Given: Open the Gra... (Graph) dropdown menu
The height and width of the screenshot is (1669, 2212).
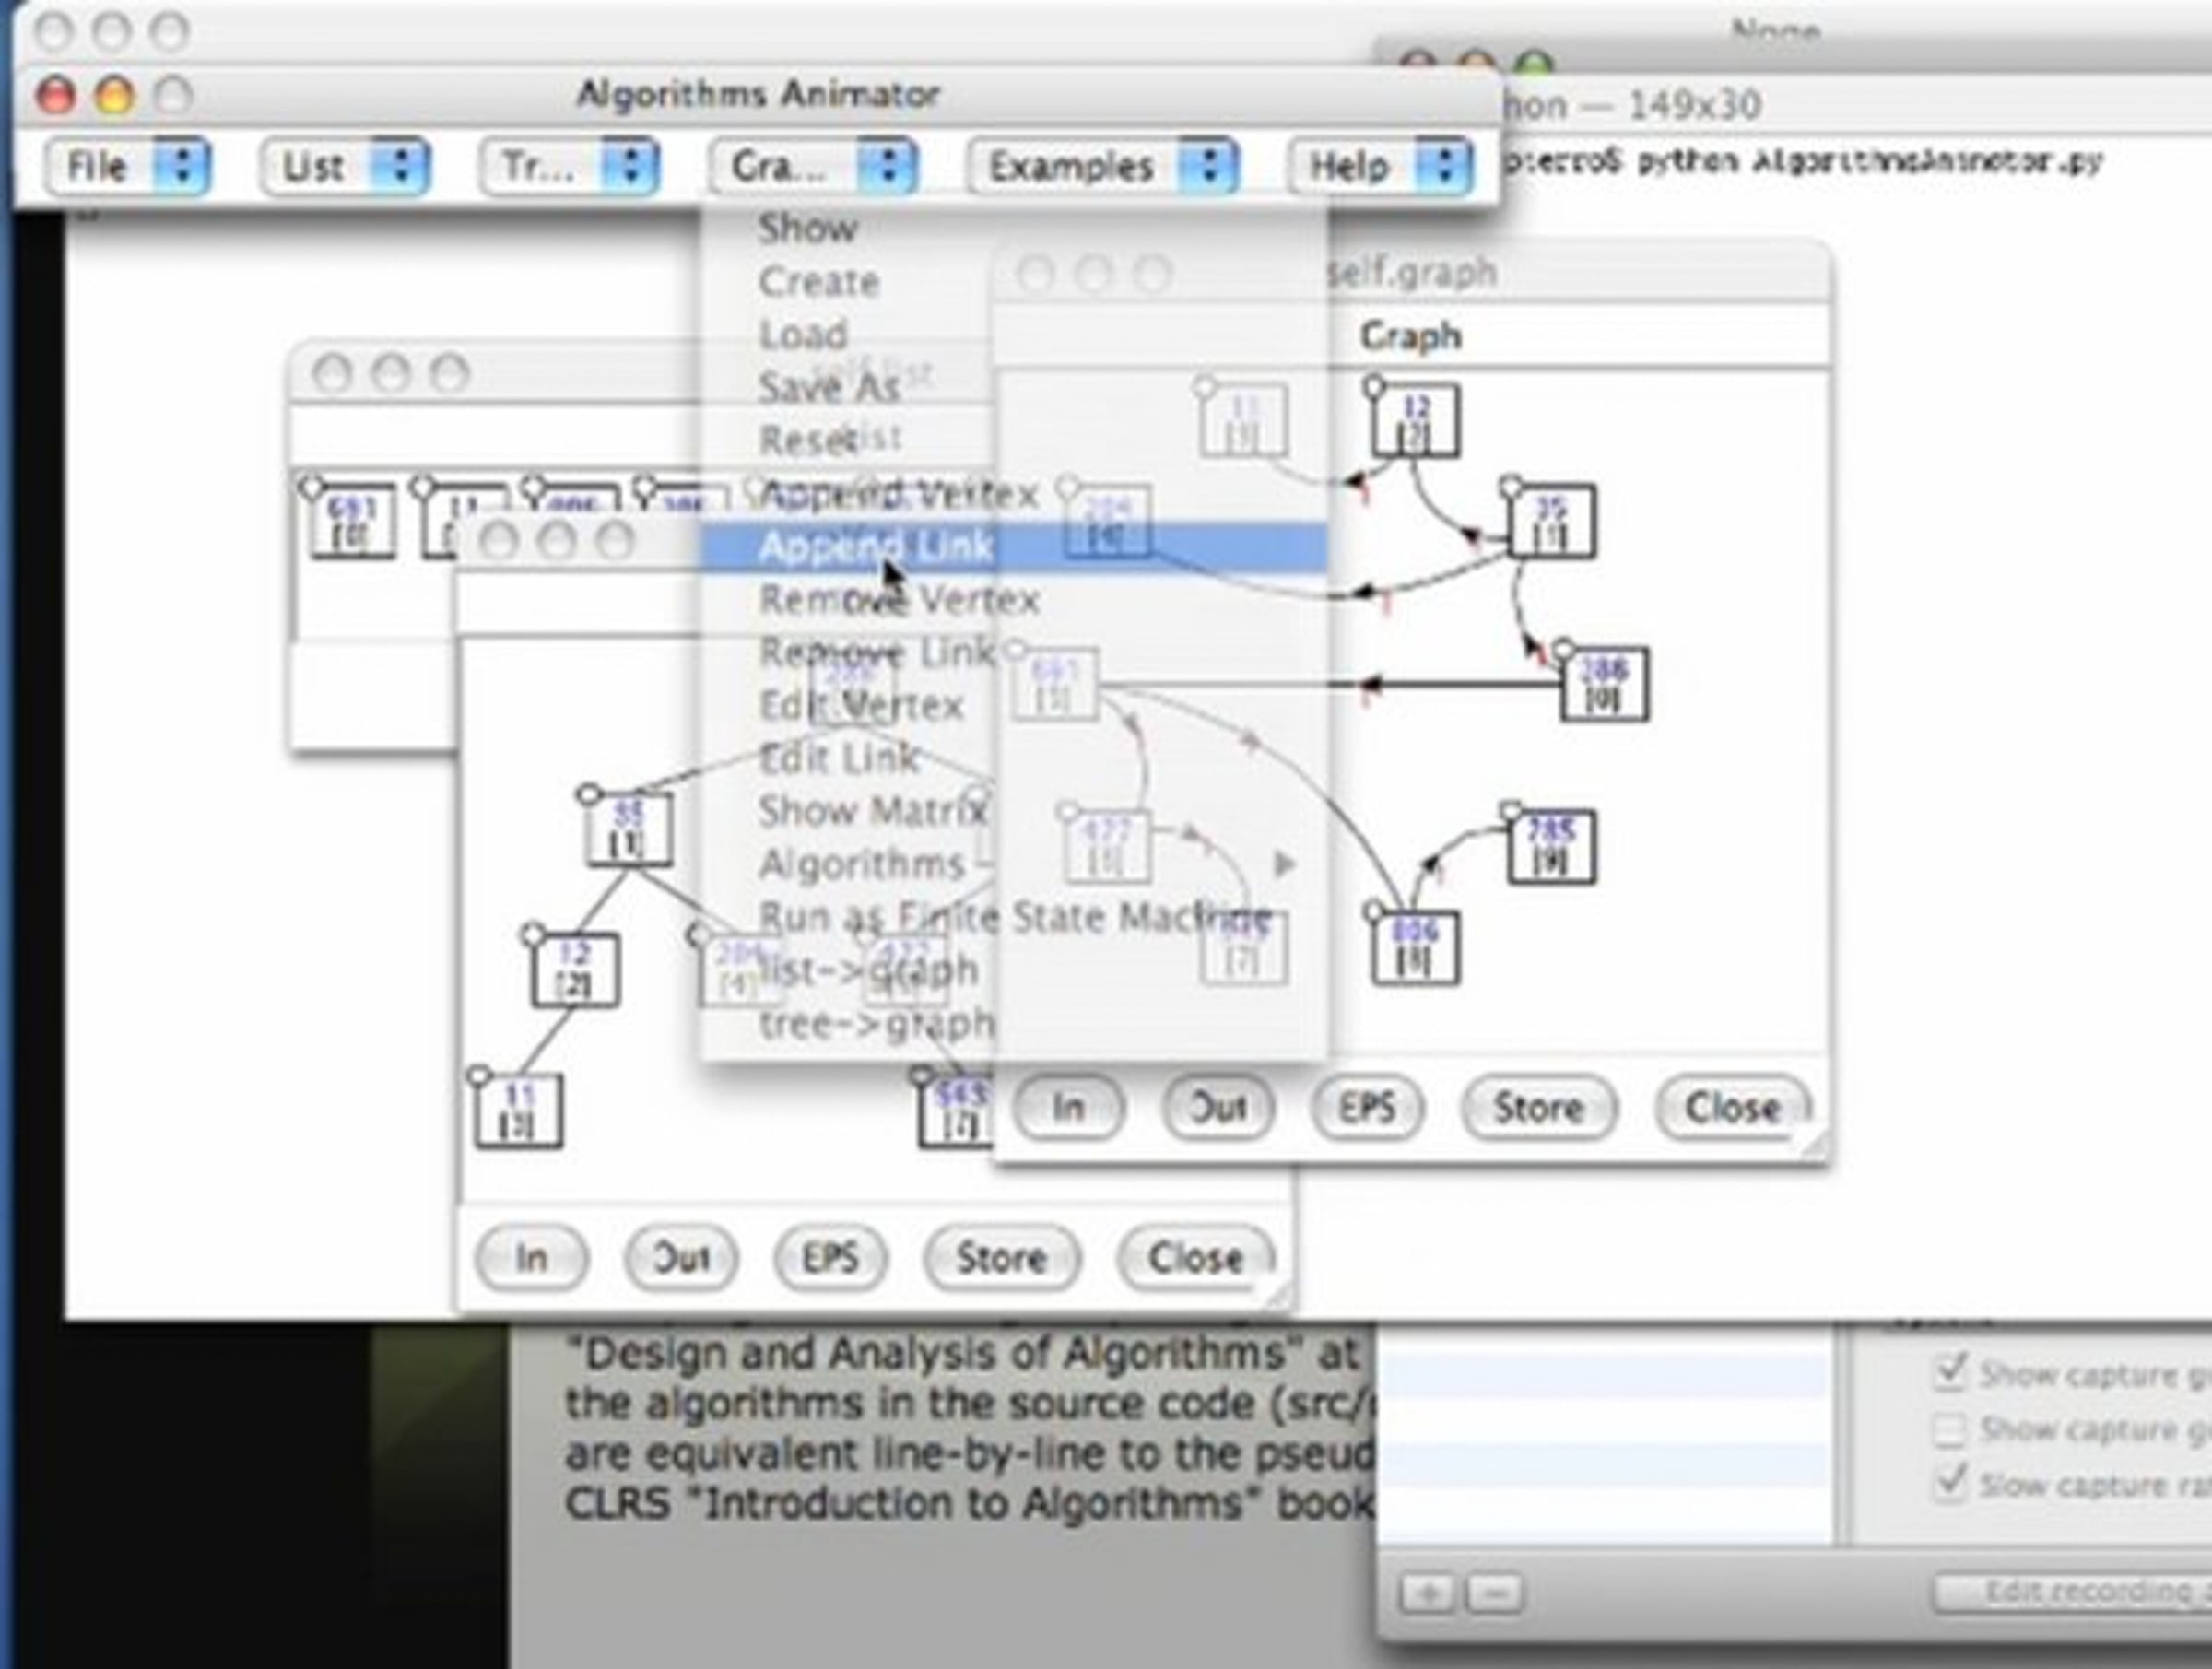Looking at the screenshot, I should click(x=813, y=166).
